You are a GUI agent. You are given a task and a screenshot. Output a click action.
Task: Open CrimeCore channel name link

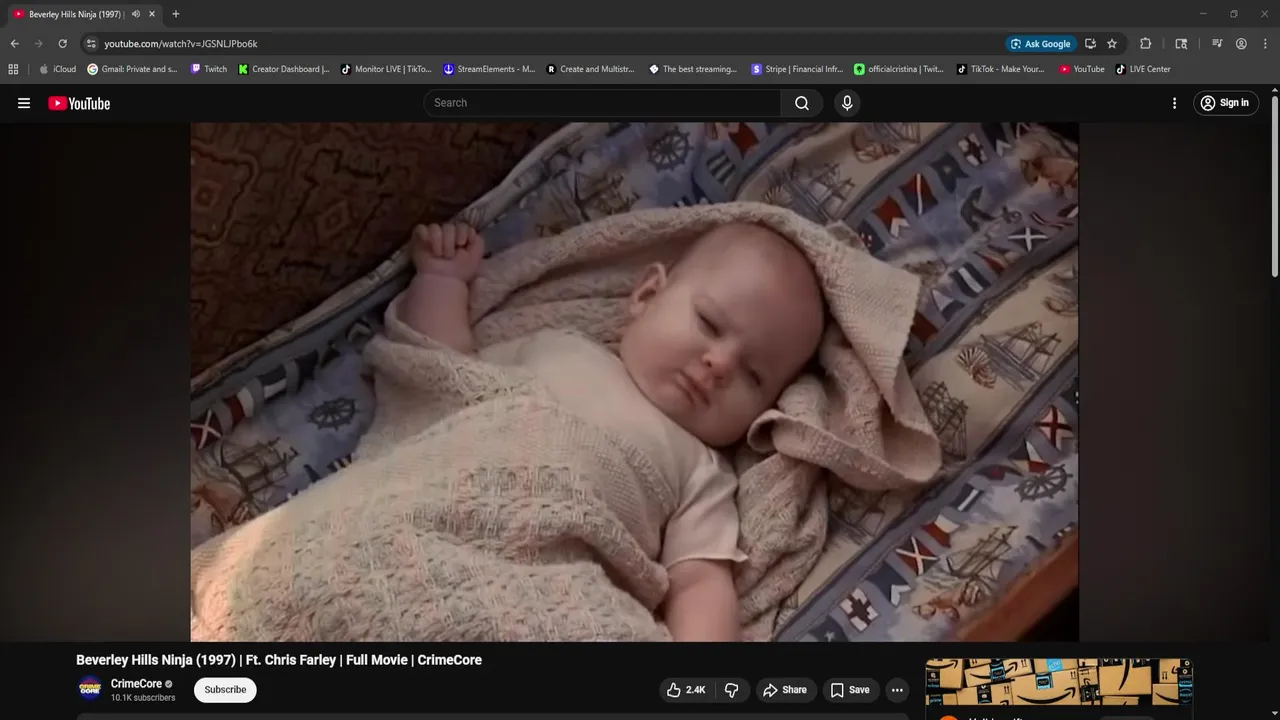coord(136,684)
